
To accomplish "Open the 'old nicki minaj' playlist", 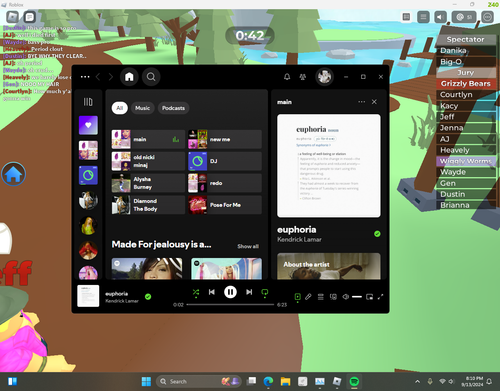I will click(148, 161).
